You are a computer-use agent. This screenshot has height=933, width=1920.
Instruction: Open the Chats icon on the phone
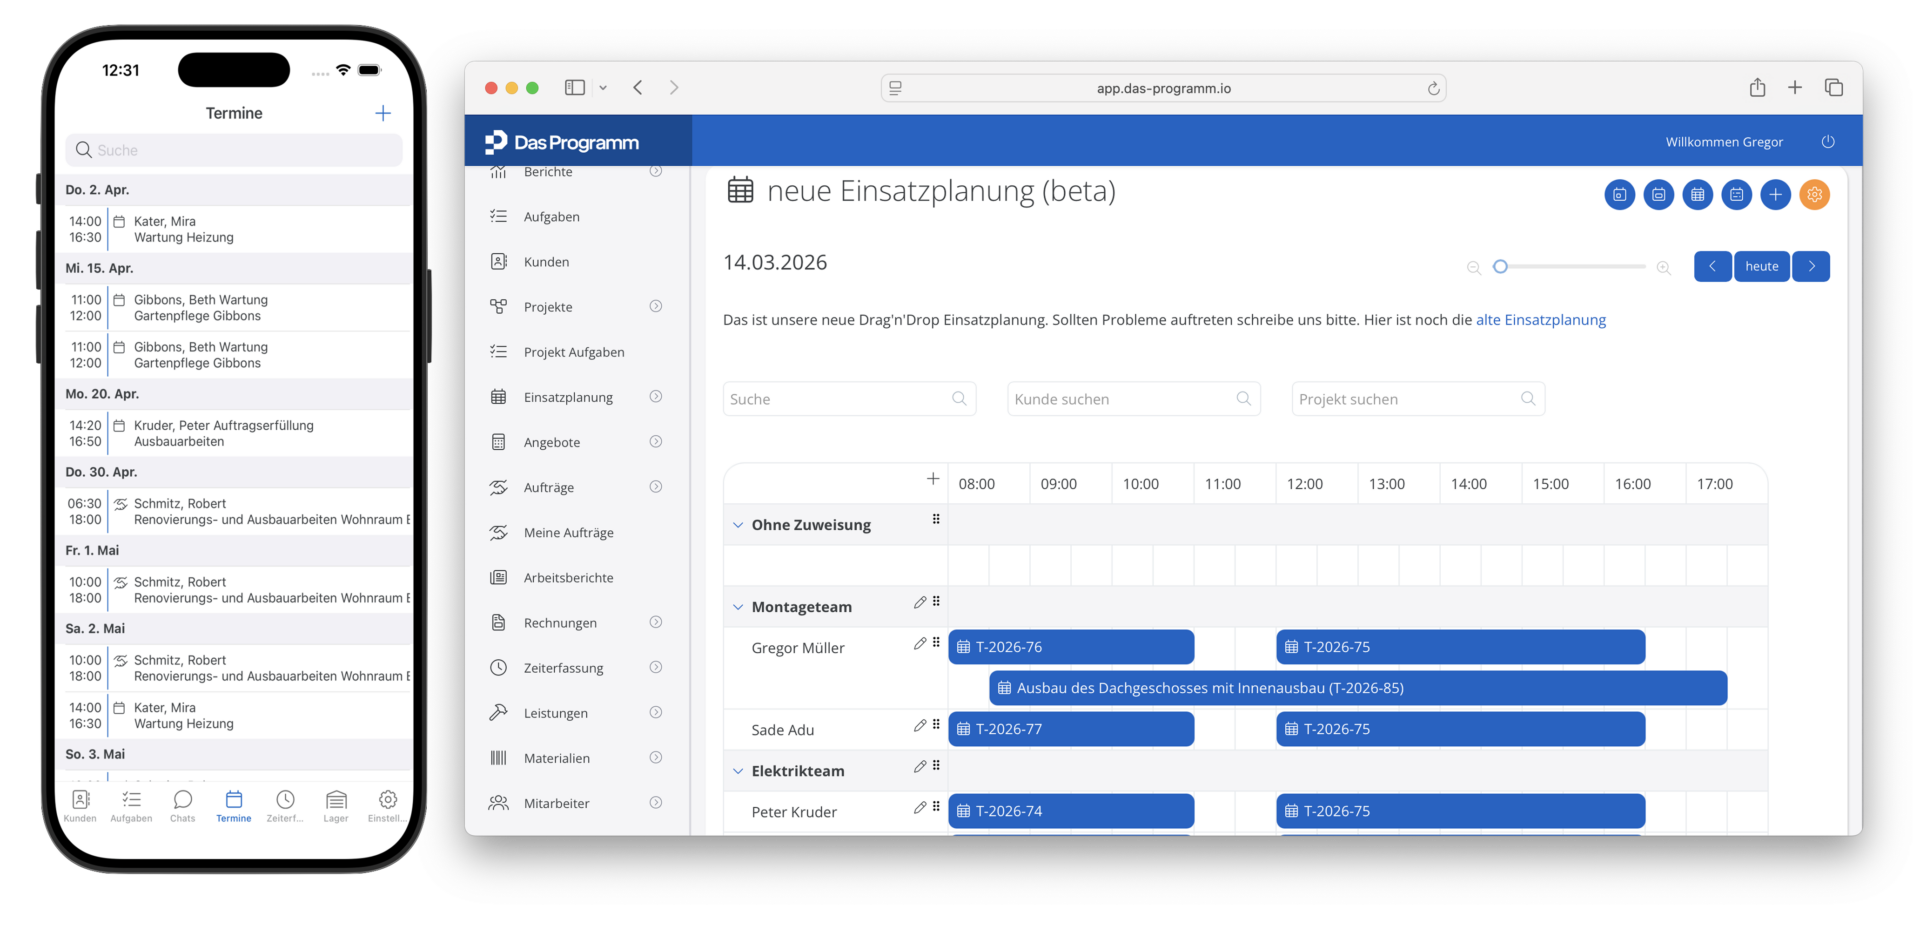182,800
